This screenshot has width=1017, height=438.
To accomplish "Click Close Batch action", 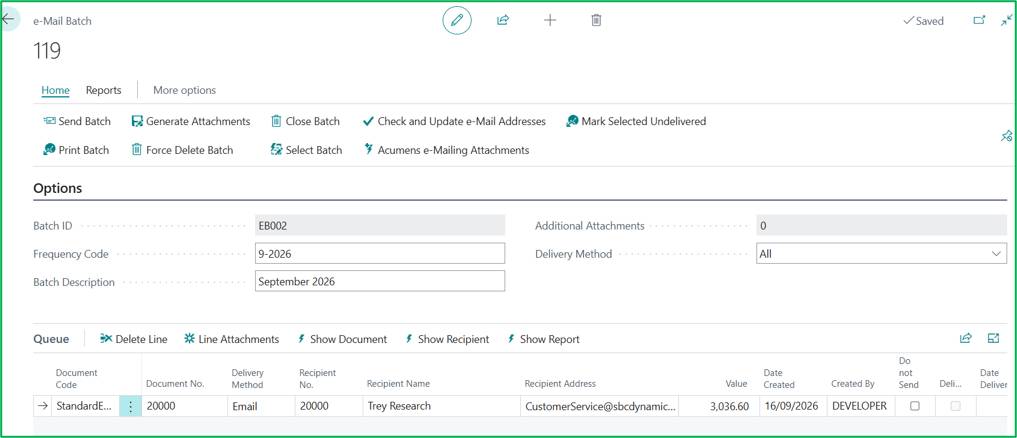I will (x=305, y=121).
